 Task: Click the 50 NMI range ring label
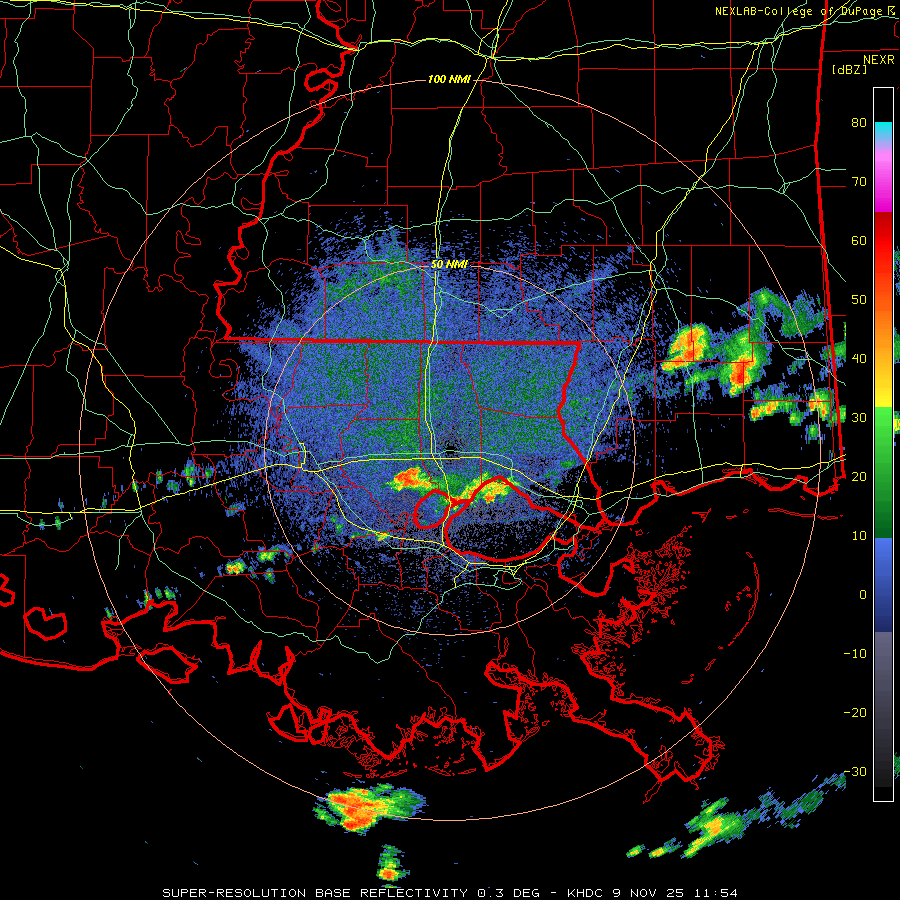coord(449,265)
